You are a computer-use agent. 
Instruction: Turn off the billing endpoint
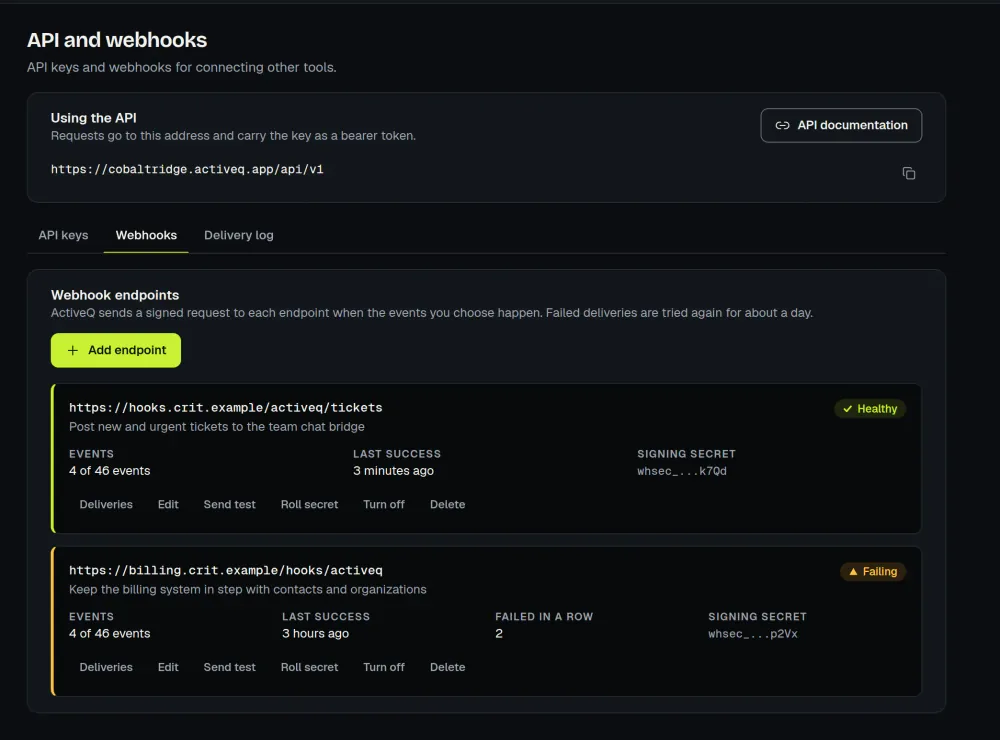(384, 667)
